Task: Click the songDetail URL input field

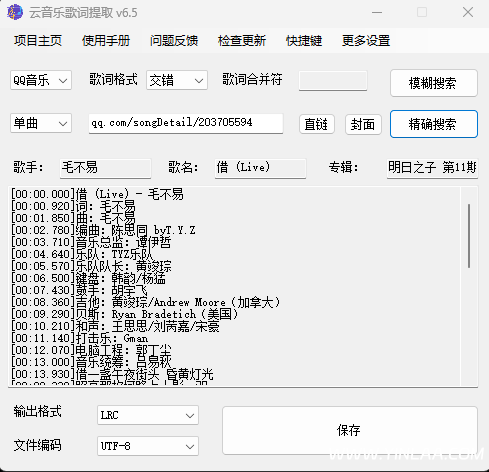Action: [x=186, y=123]
